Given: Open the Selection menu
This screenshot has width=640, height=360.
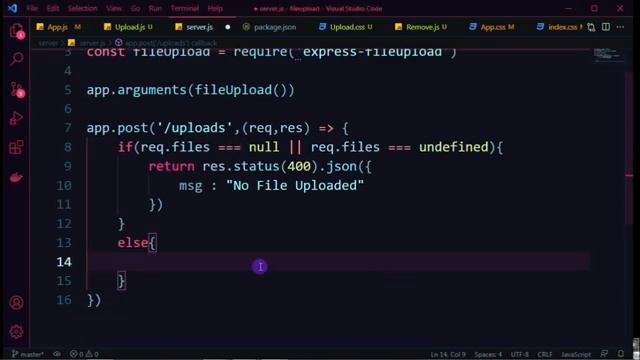Looking at the screenshot, I should [x=82, y=9].
